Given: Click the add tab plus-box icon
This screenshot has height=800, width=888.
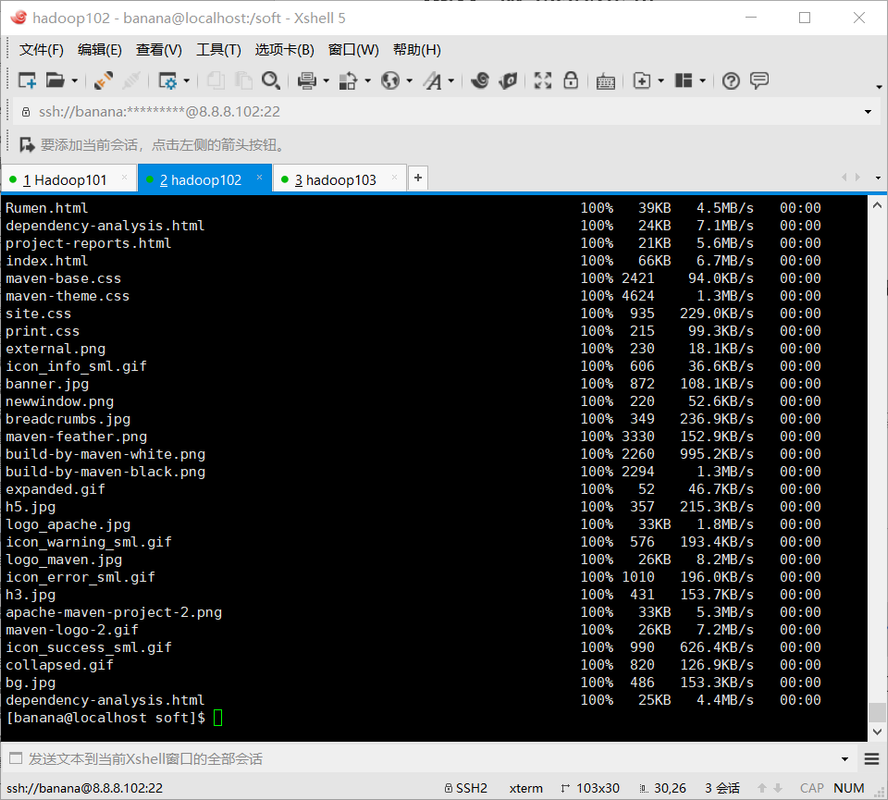Looking at the screenshot, I should pyautogui.click(x=642, y=81).
